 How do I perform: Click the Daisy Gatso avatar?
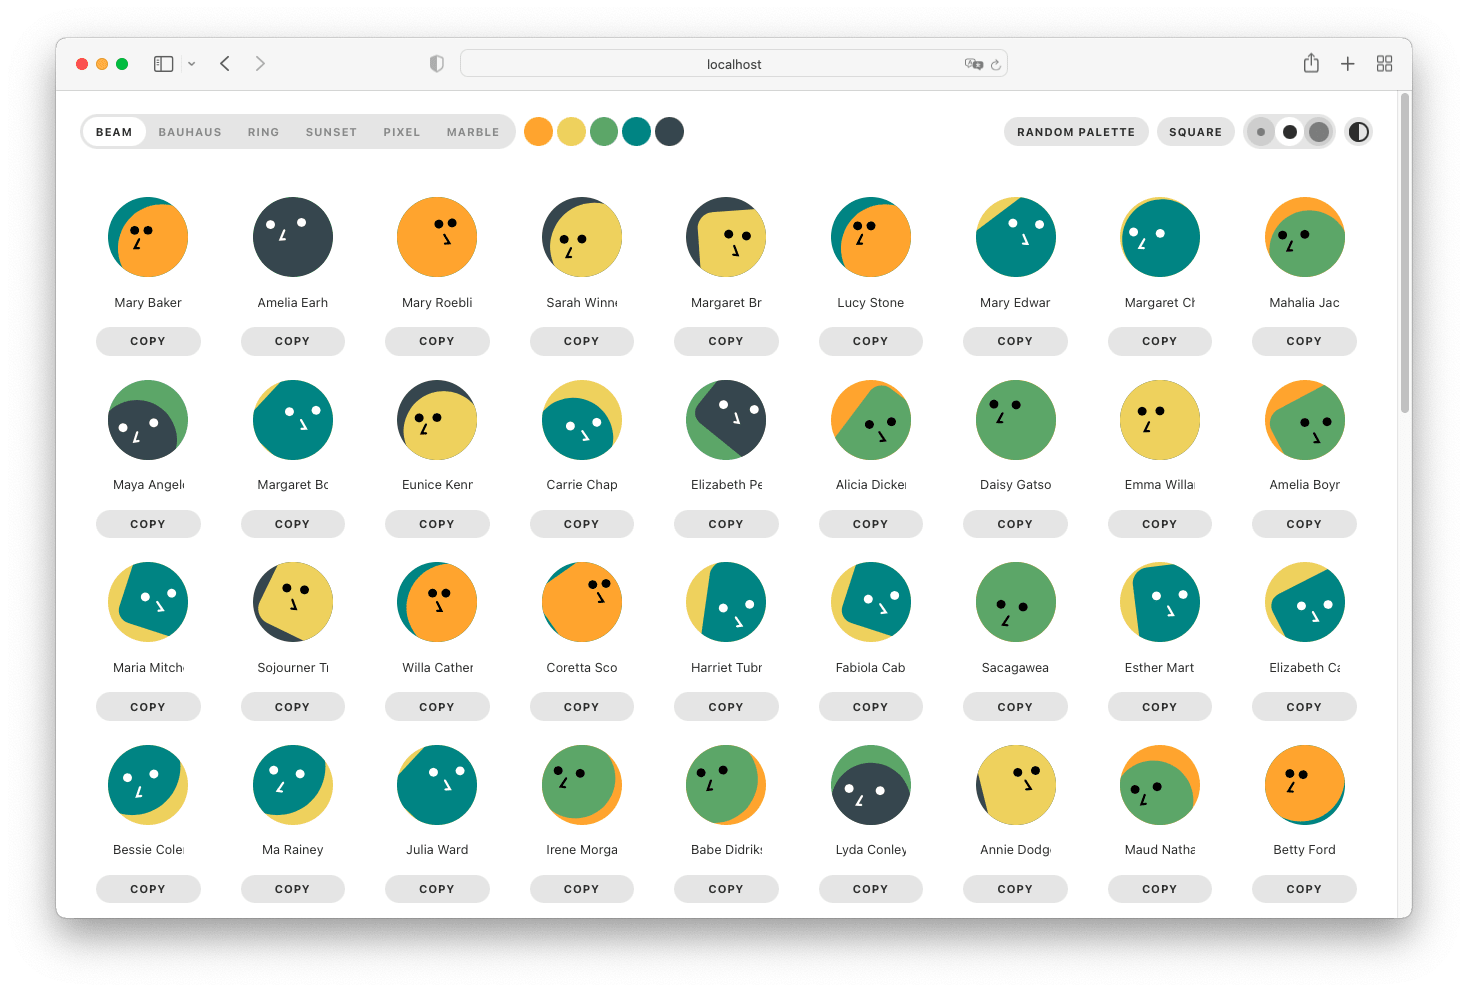(1016, 420)
